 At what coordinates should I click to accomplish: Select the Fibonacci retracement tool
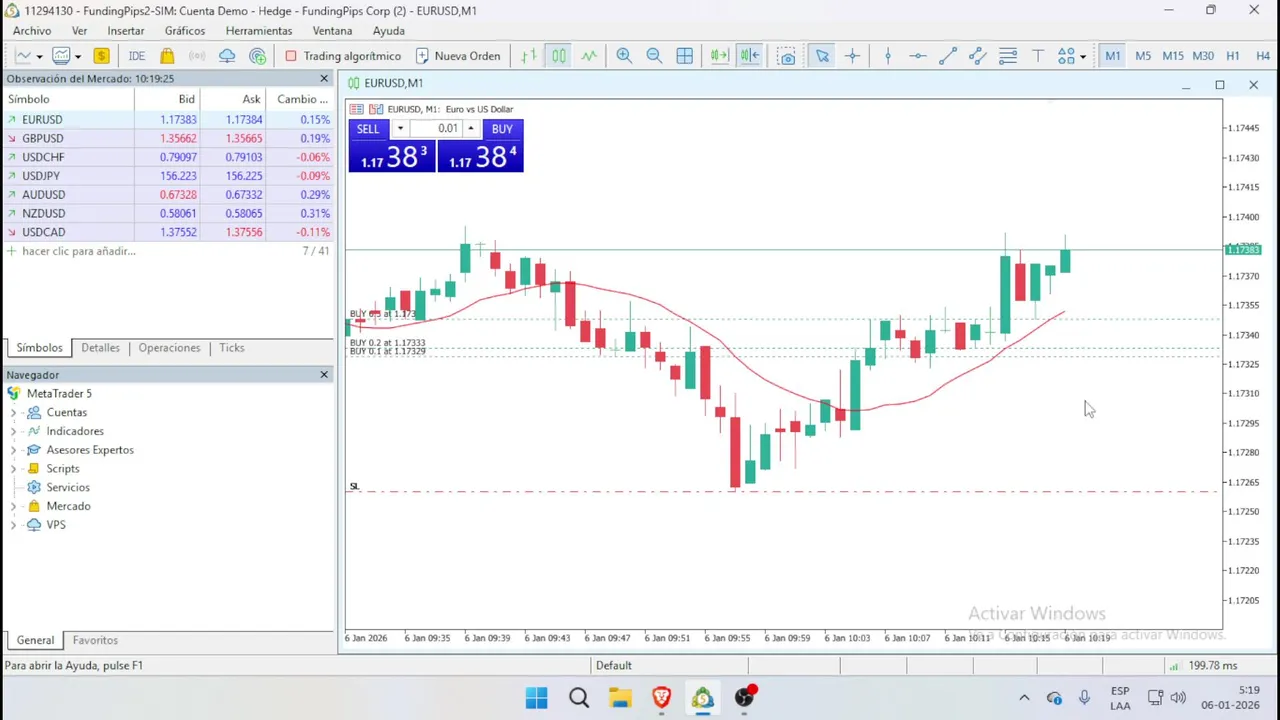coord(1008,56)
